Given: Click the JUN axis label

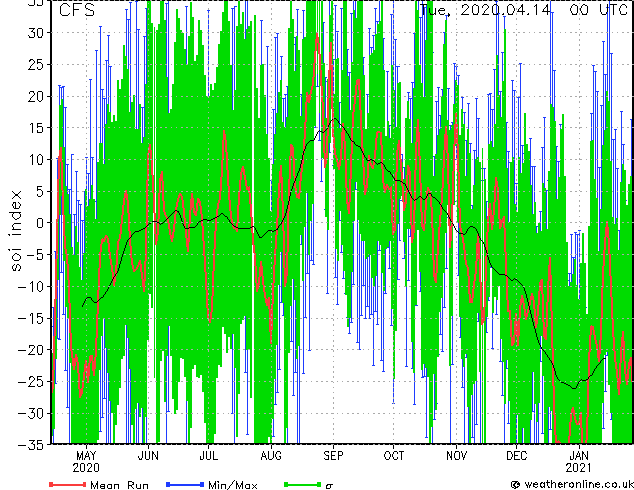Looking at the screenshot, I should coord(148,456).
